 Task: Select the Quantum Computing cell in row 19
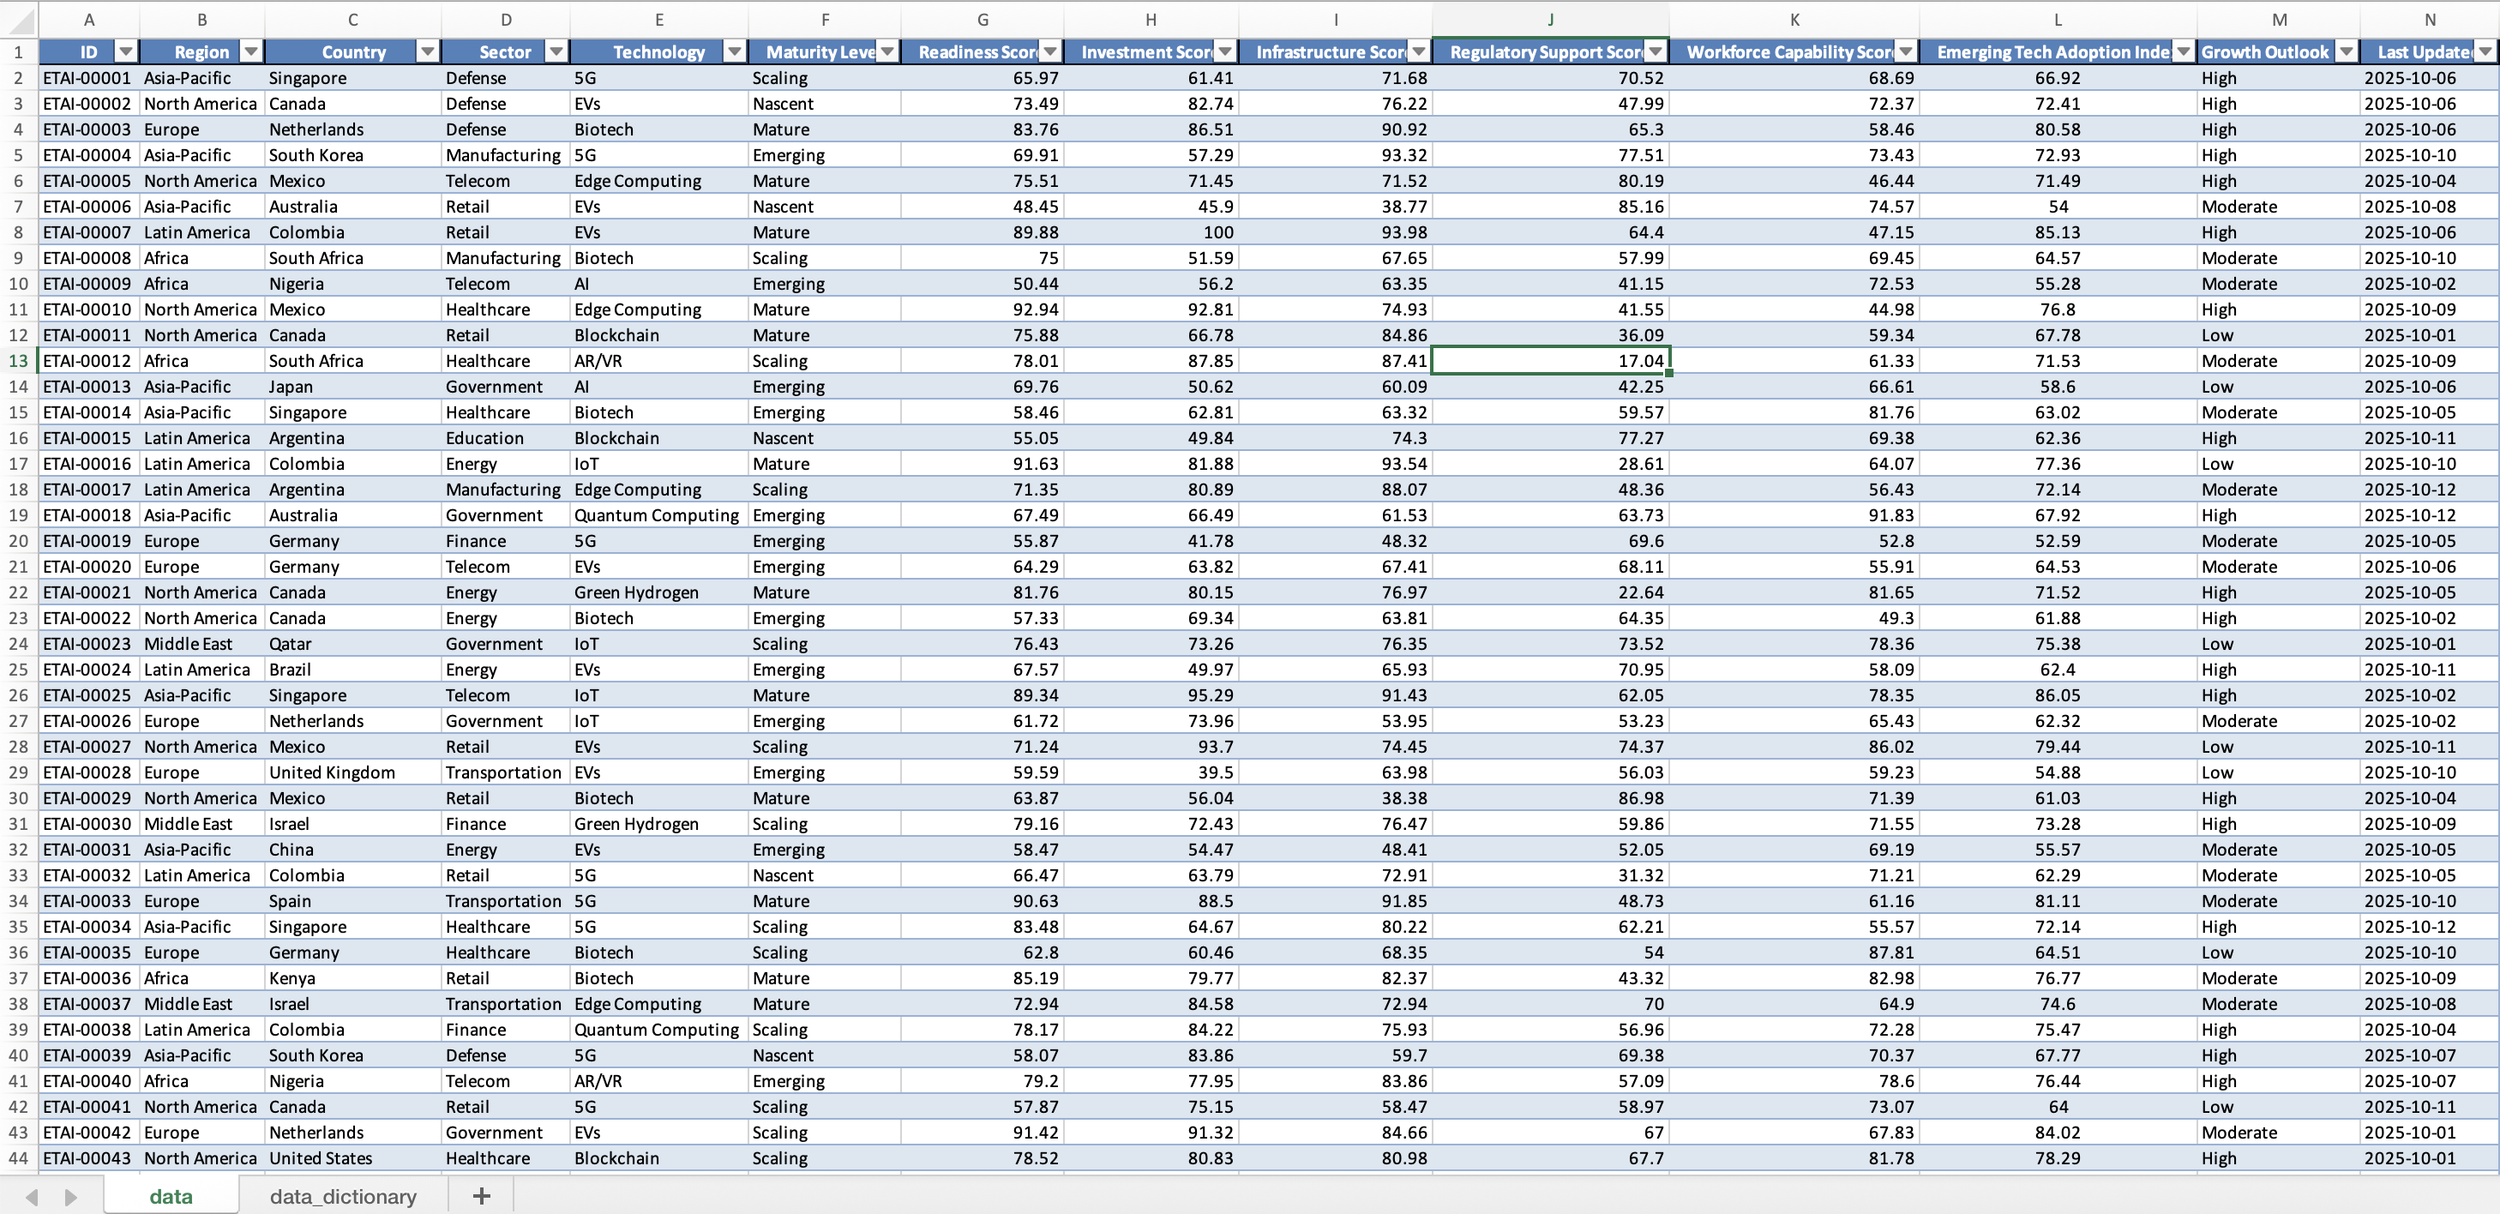click(656, 515)
